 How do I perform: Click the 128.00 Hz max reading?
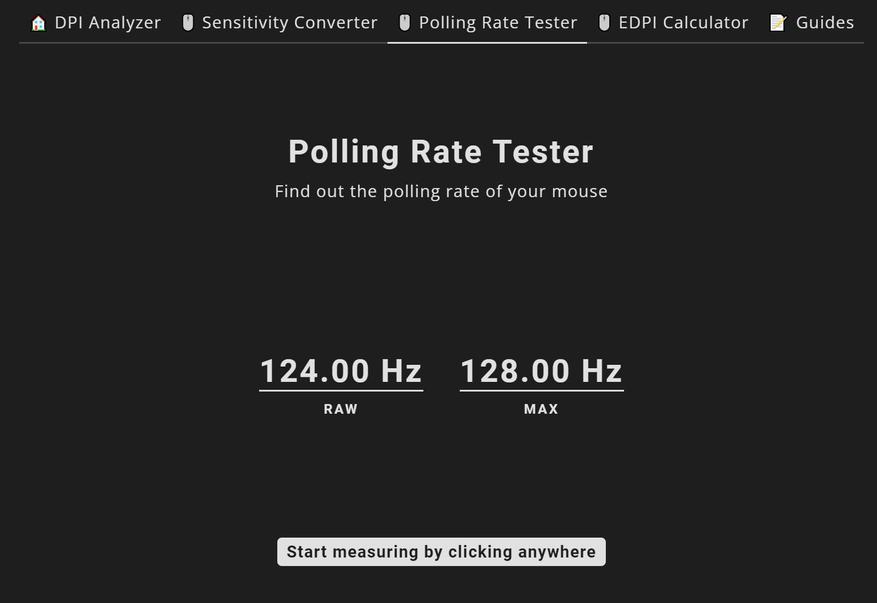click(x=541, y=371)
